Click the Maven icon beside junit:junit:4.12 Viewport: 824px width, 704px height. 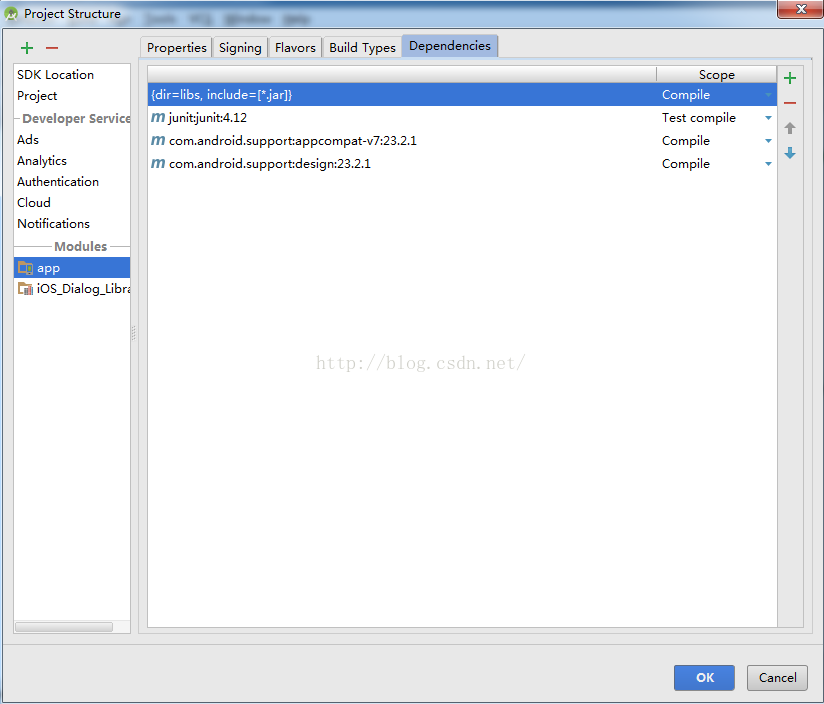point(158,117)
